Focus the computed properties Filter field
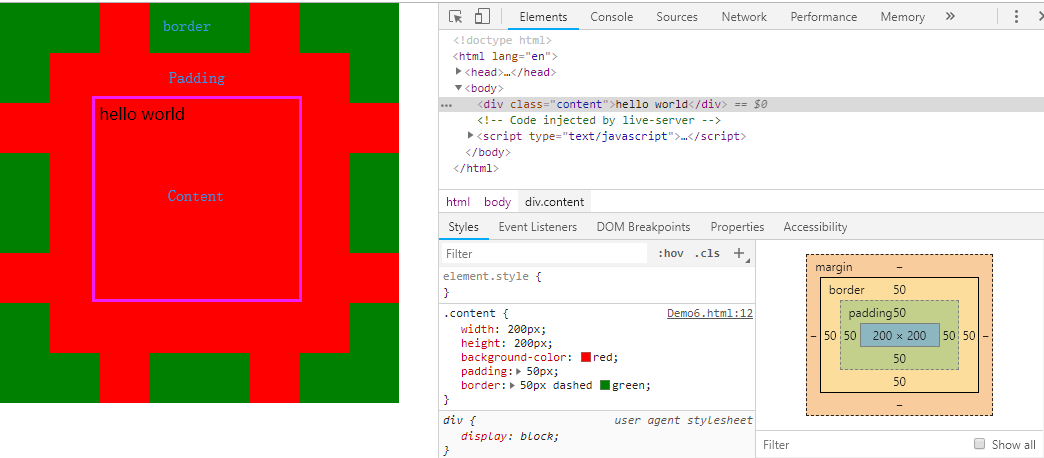The width and height of the screenshot is (1044, 458). pos(863,444)
